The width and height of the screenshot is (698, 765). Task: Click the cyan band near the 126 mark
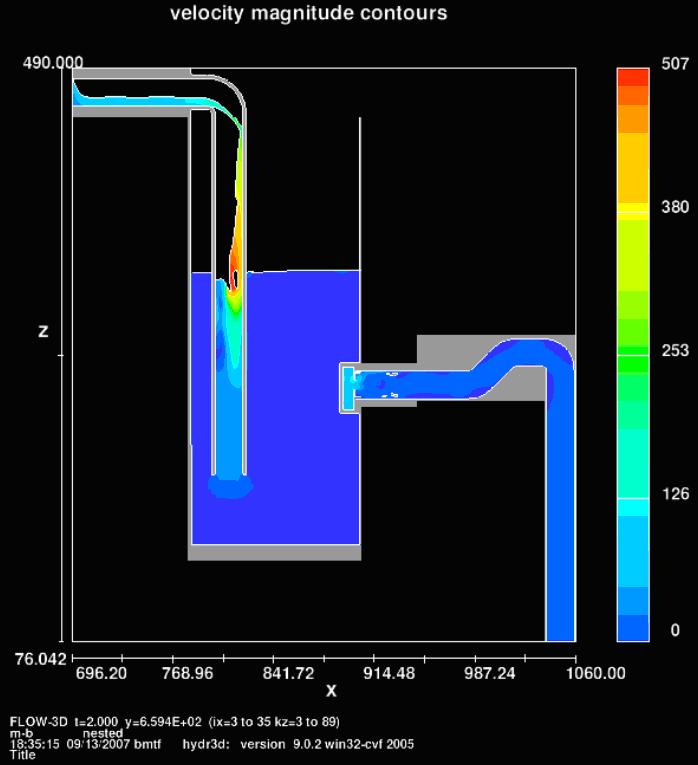[633, 507]
